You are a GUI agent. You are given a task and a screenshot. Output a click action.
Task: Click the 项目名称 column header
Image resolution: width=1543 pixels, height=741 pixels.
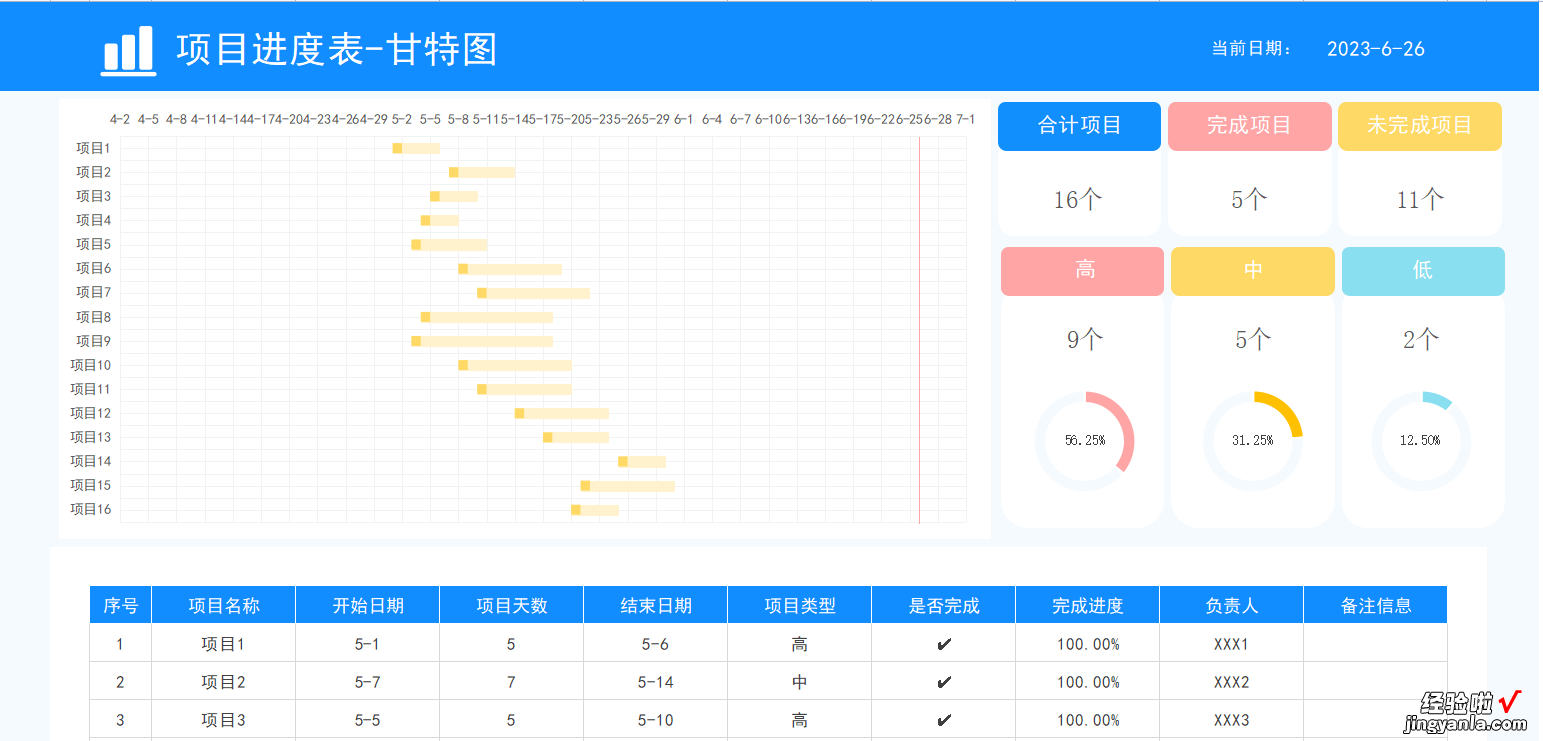(224, 605)
